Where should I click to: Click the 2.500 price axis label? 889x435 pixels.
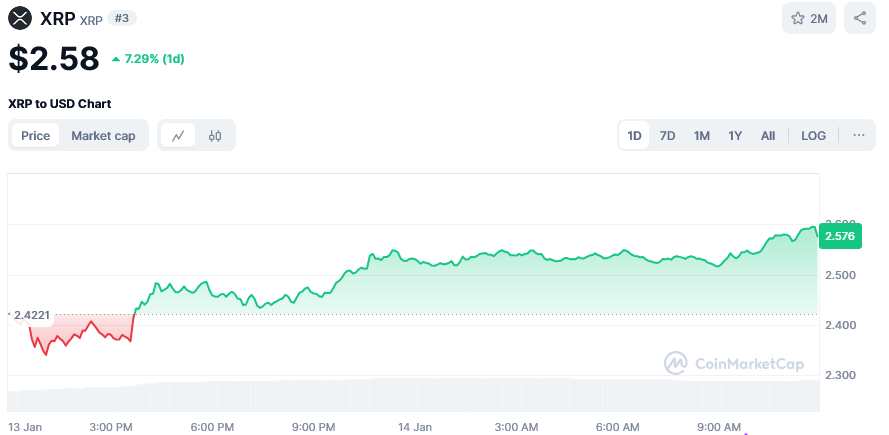[x=840, y=275]
